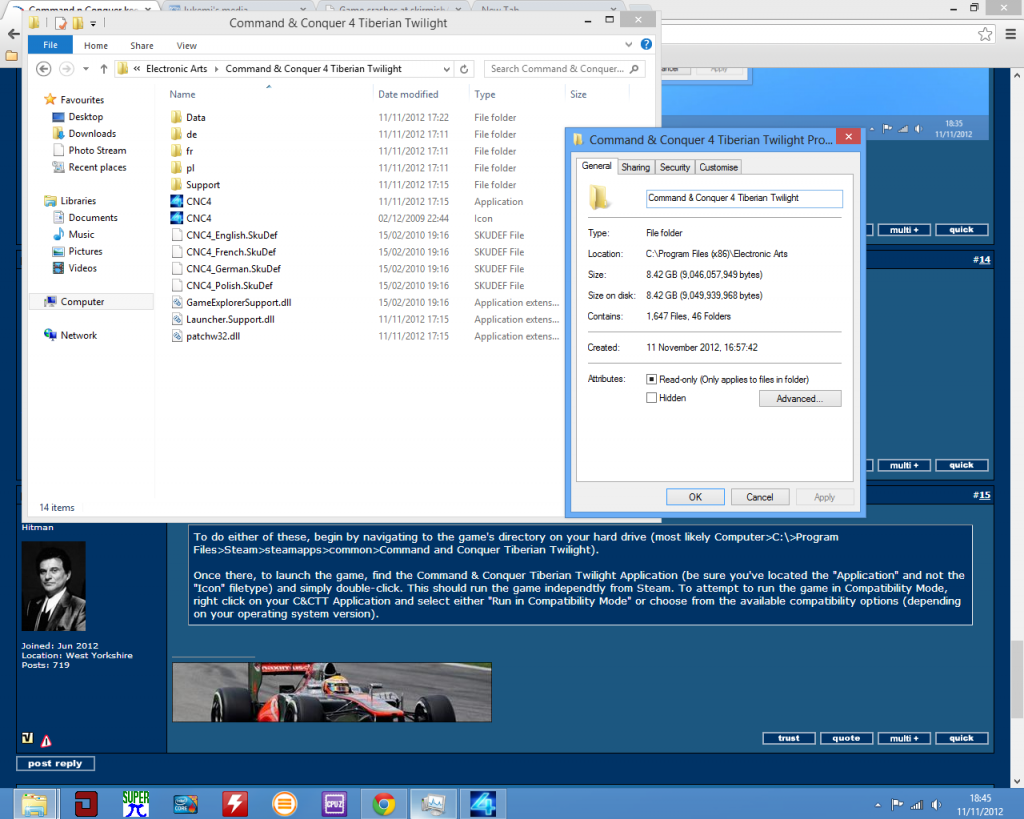
Task: Click Properties icon in quick access toolbar
Action: pyautogui.click(x=61, y=24)
